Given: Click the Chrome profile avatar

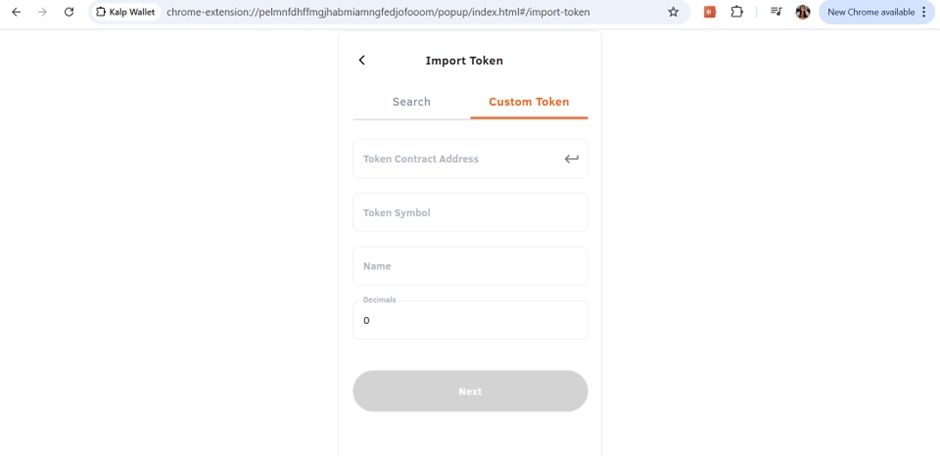Looking at the screenshot, I should pyautogui.click(x=802, y=12).
